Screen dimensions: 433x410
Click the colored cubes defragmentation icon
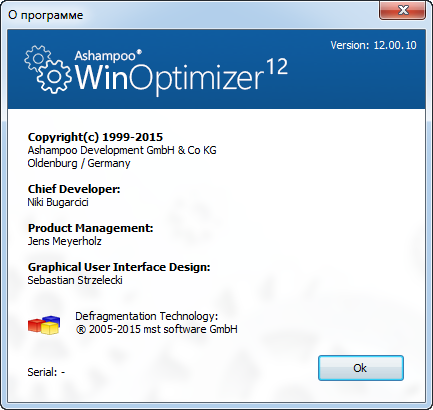pos(44,325)
